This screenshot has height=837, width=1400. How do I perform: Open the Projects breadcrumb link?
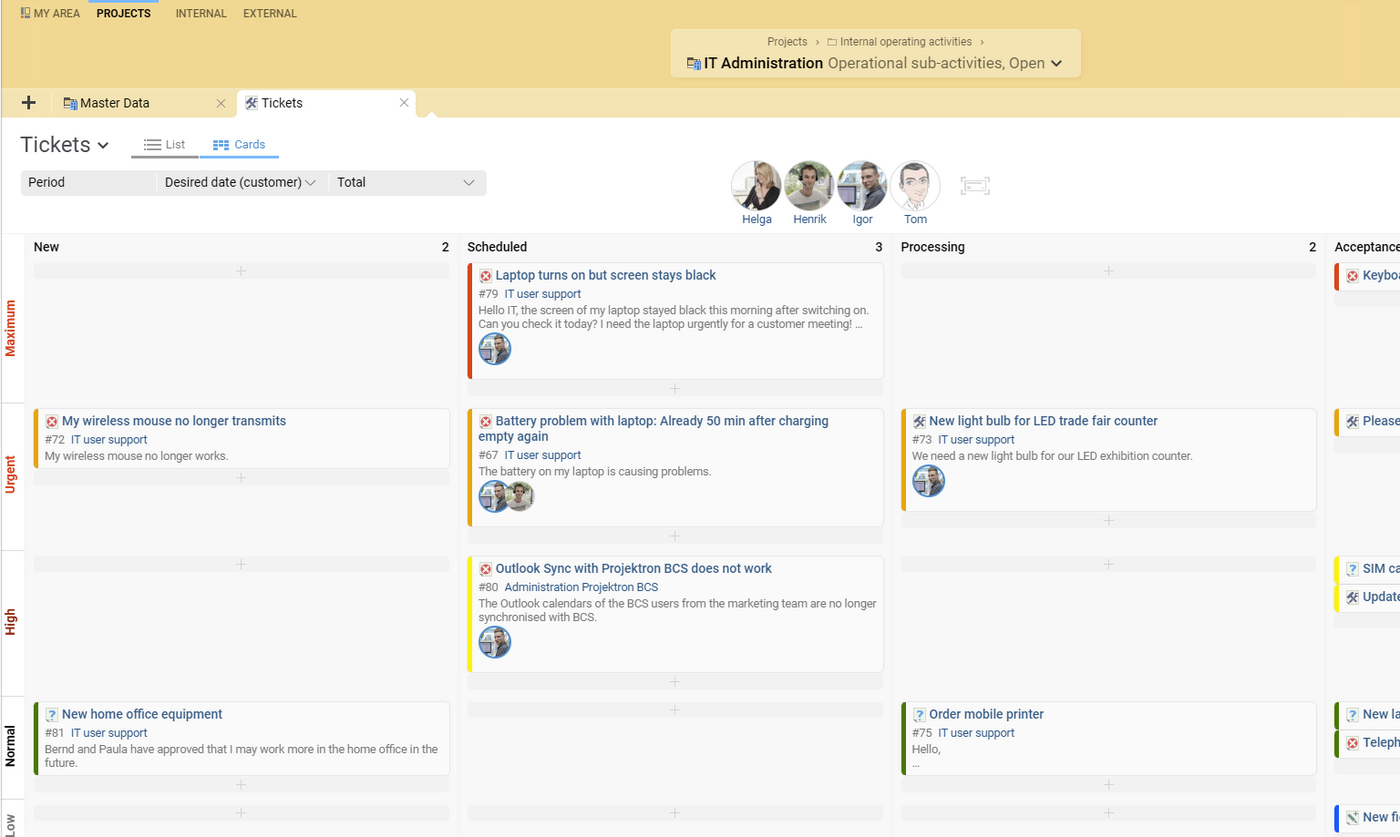coord(787,42)
